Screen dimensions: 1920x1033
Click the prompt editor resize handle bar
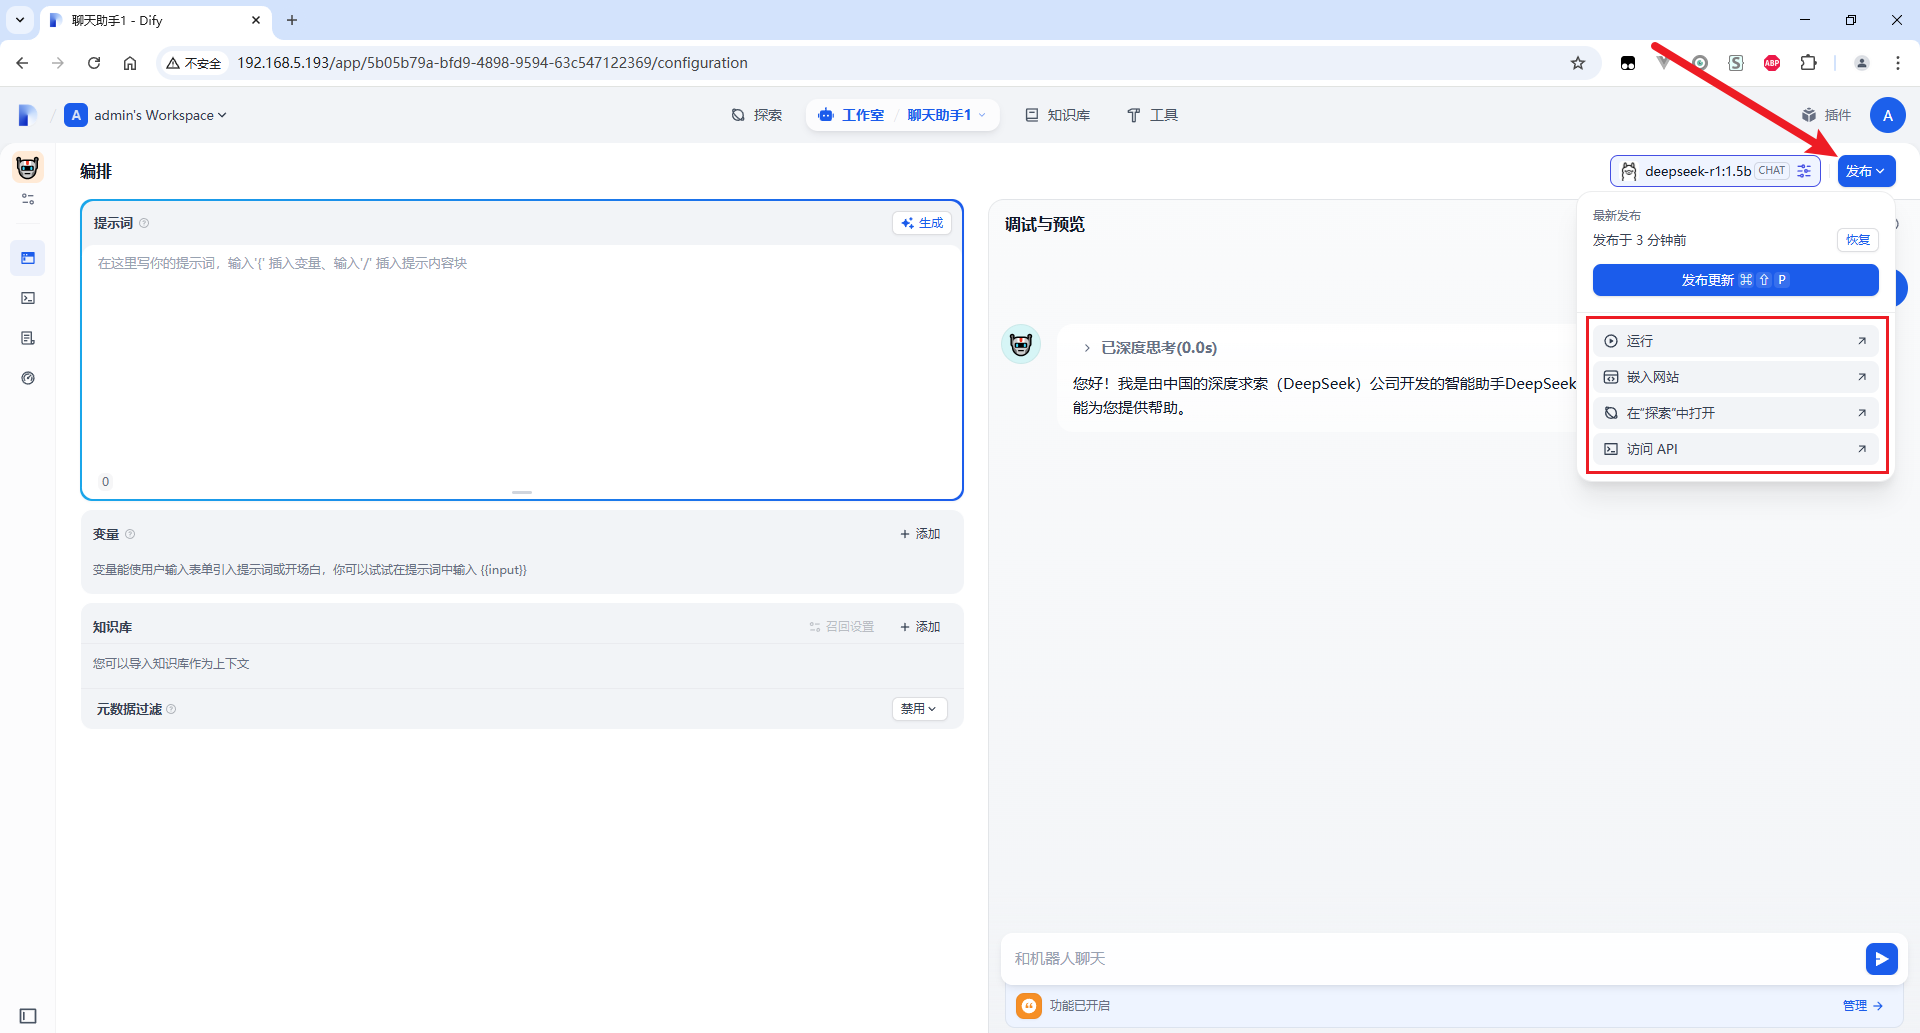point(522,492)
